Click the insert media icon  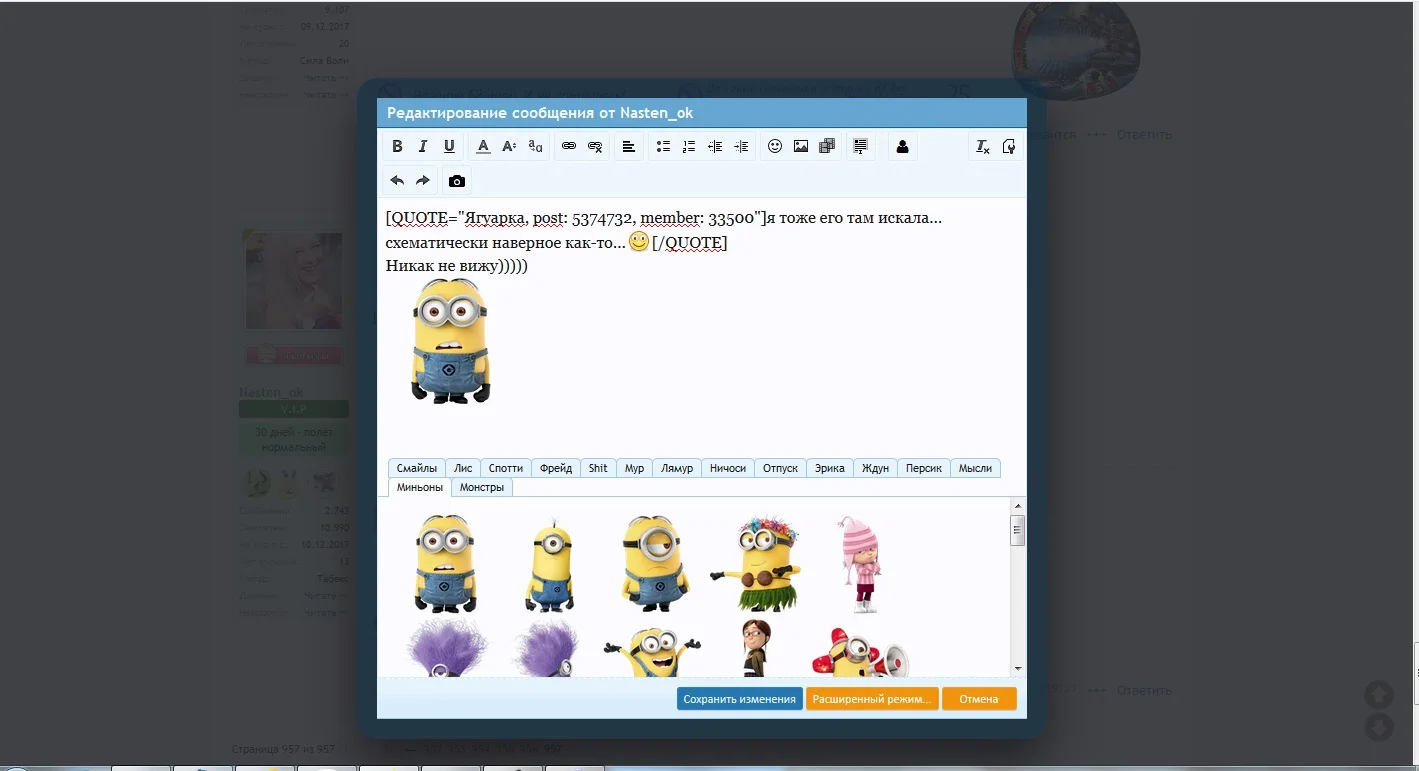827,147
